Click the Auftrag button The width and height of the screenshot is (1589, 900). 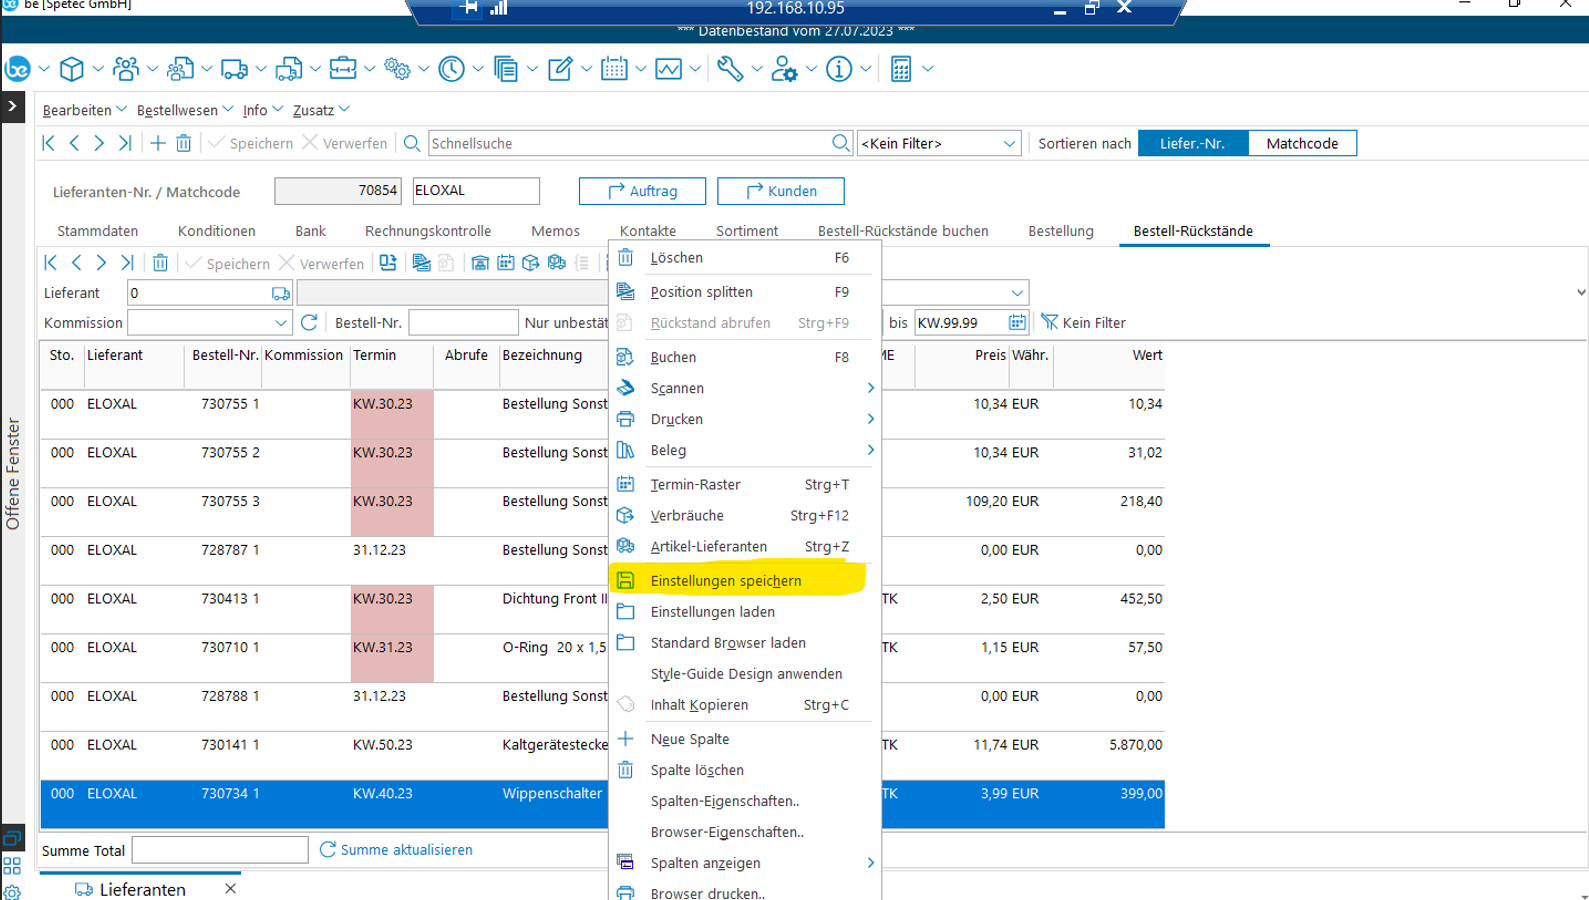(x=642, y=191)
